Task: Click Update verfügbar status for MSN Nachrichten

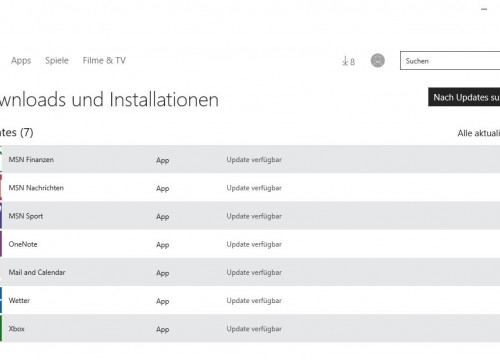Action: pos(254,188)
